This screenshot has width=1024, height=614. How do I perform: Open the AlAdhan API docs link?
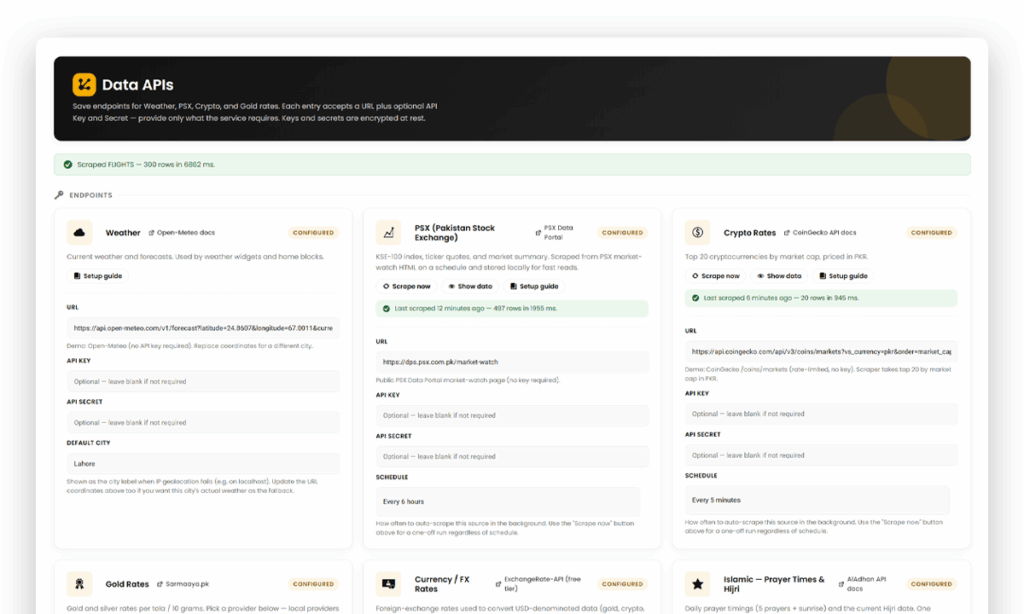coord(863,584)
